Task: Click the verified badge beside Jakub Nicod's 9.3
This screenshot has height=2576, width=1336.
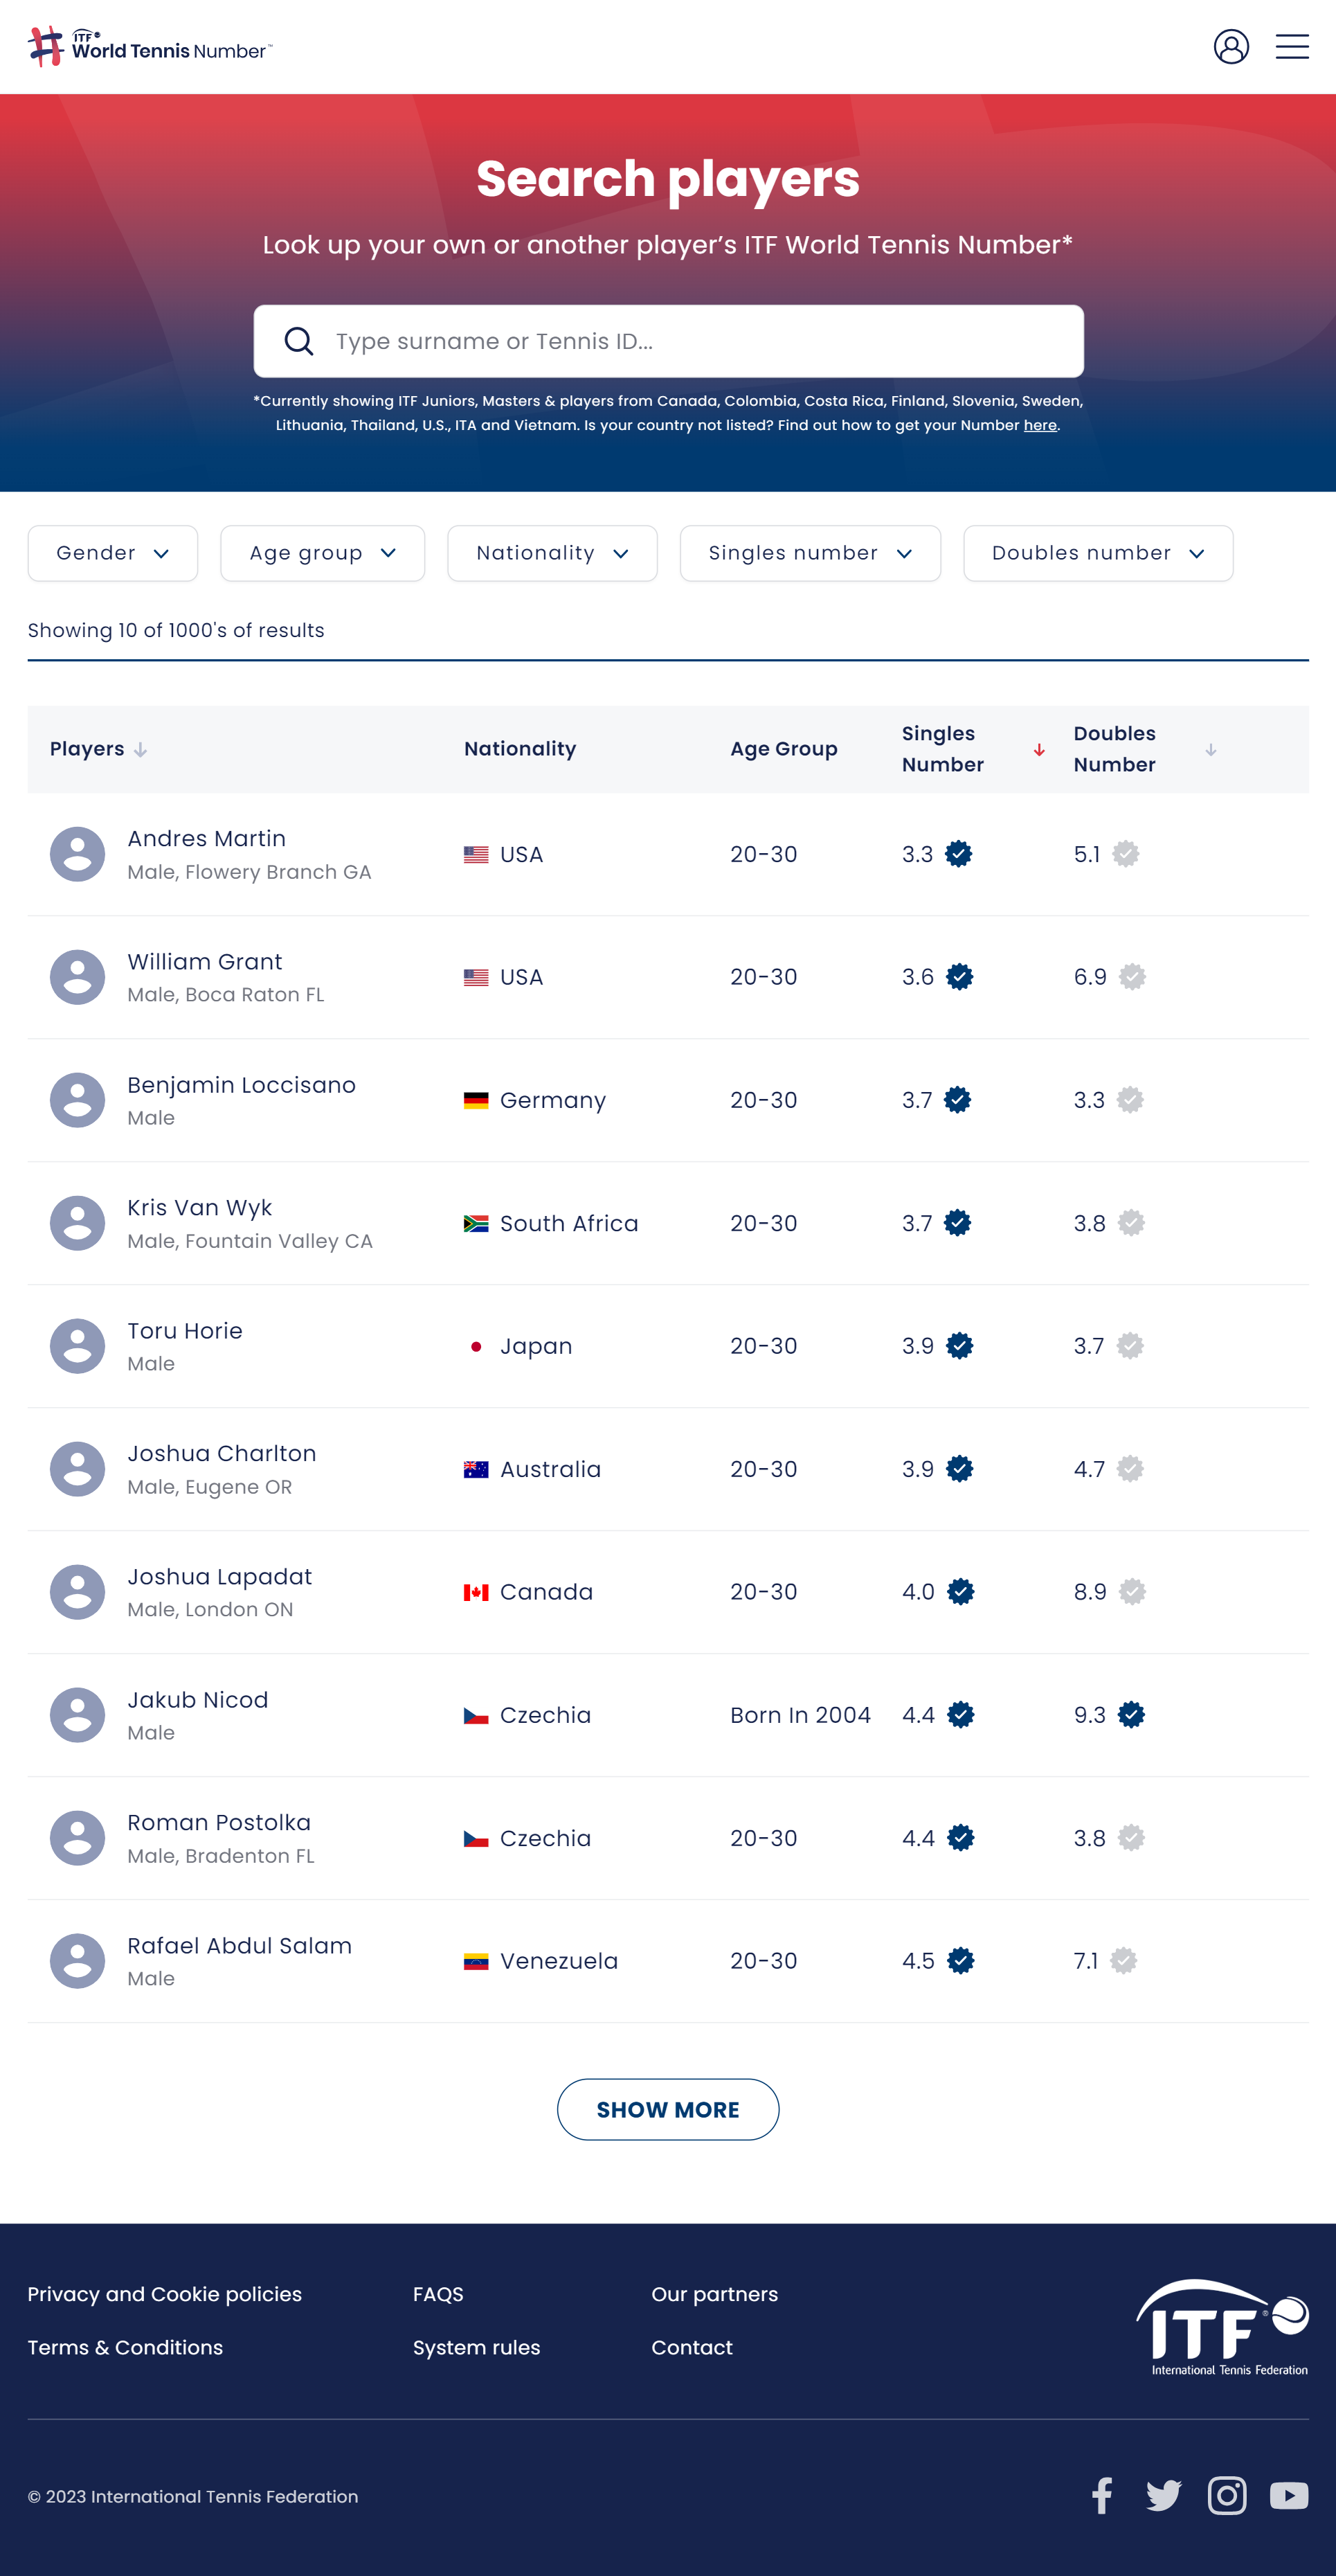Action: (x=1131, y=1715)
